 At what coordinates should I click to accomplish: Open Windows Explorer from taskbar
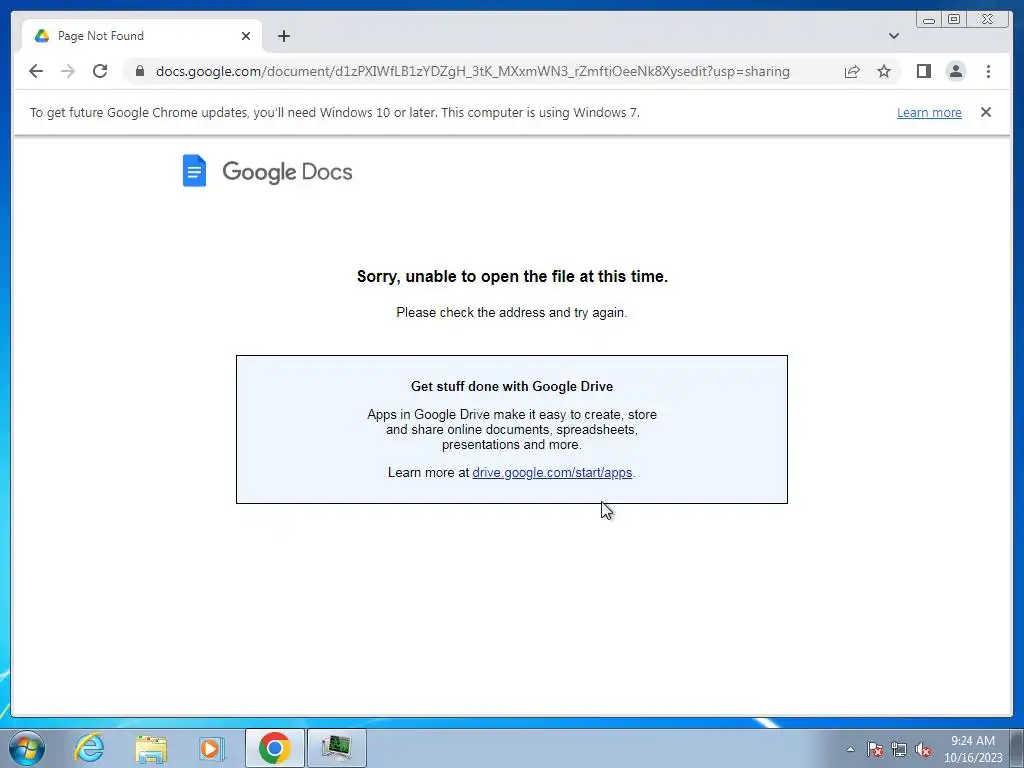pos(151,748)
